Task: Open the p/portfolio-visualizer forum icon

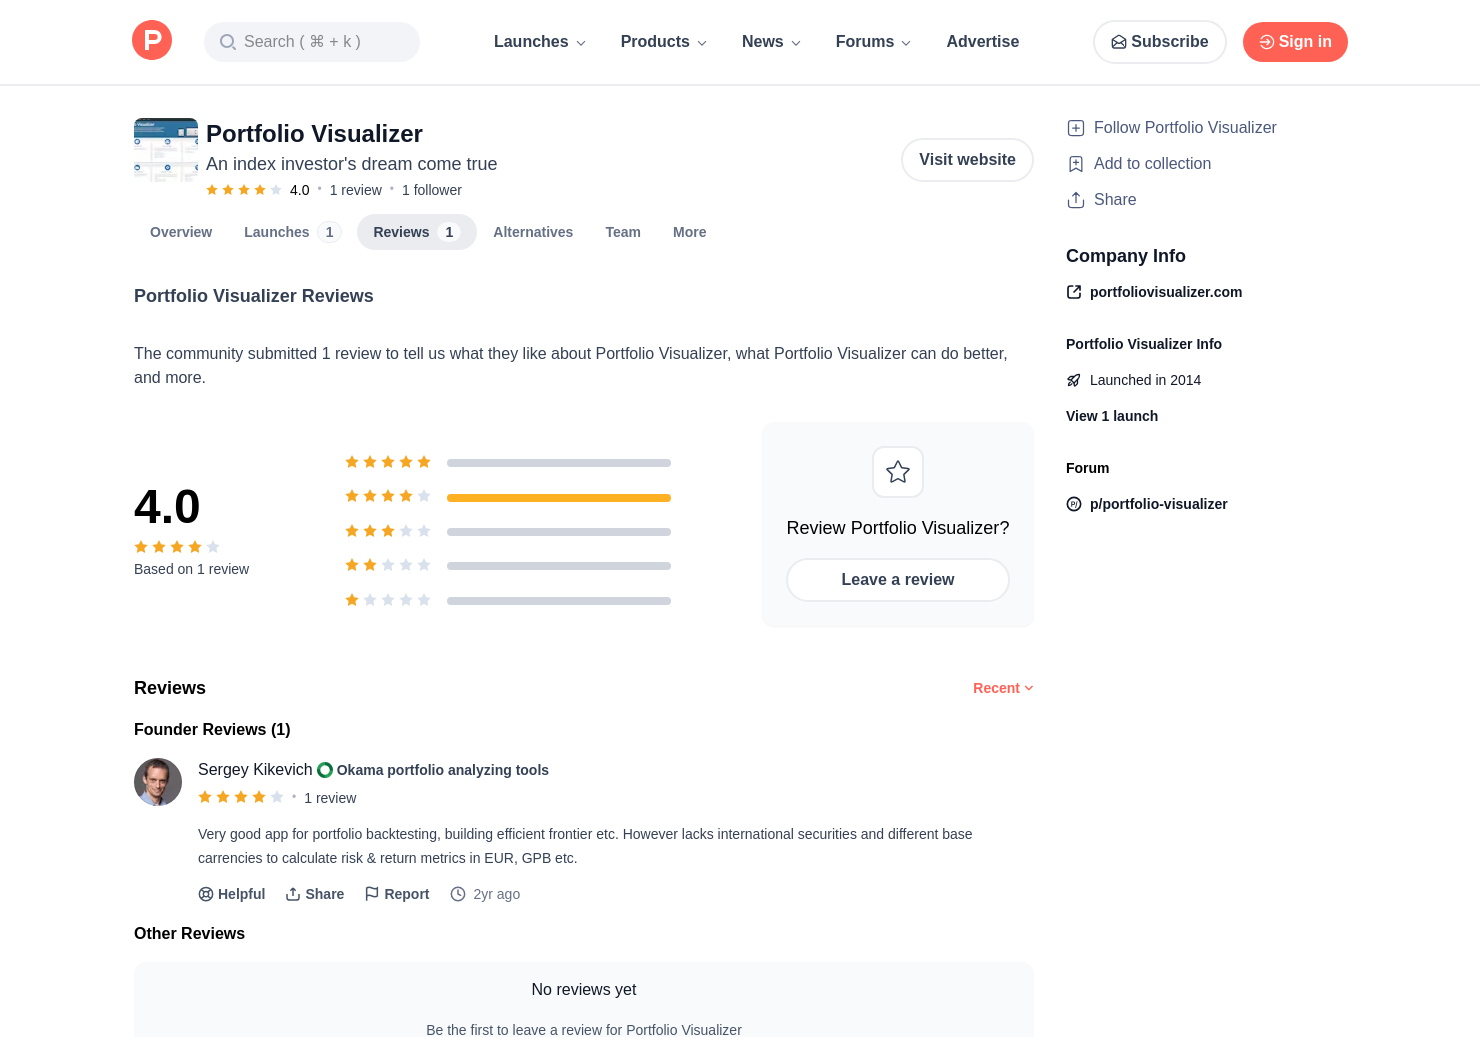Action: tap(1074, 504)
